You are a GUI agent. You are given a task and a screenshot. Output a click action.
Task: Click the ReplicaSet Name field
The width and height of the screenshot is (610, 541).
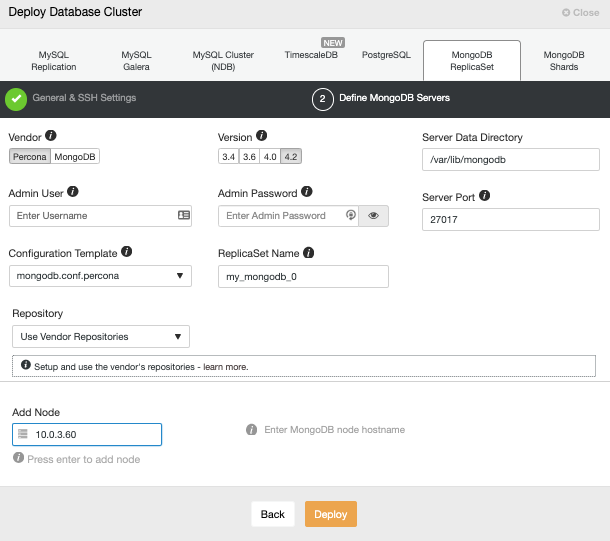tap(303, 277)
